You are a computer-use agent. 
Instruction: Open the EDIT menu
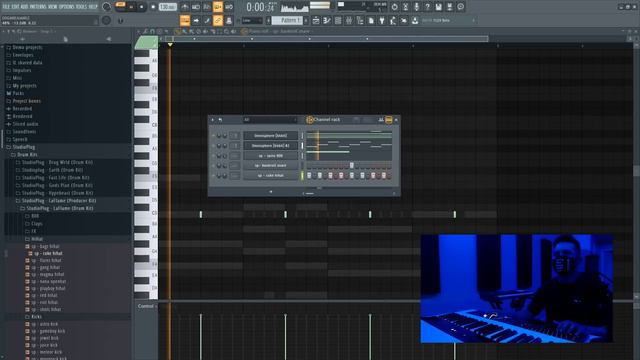click(15, 7)
